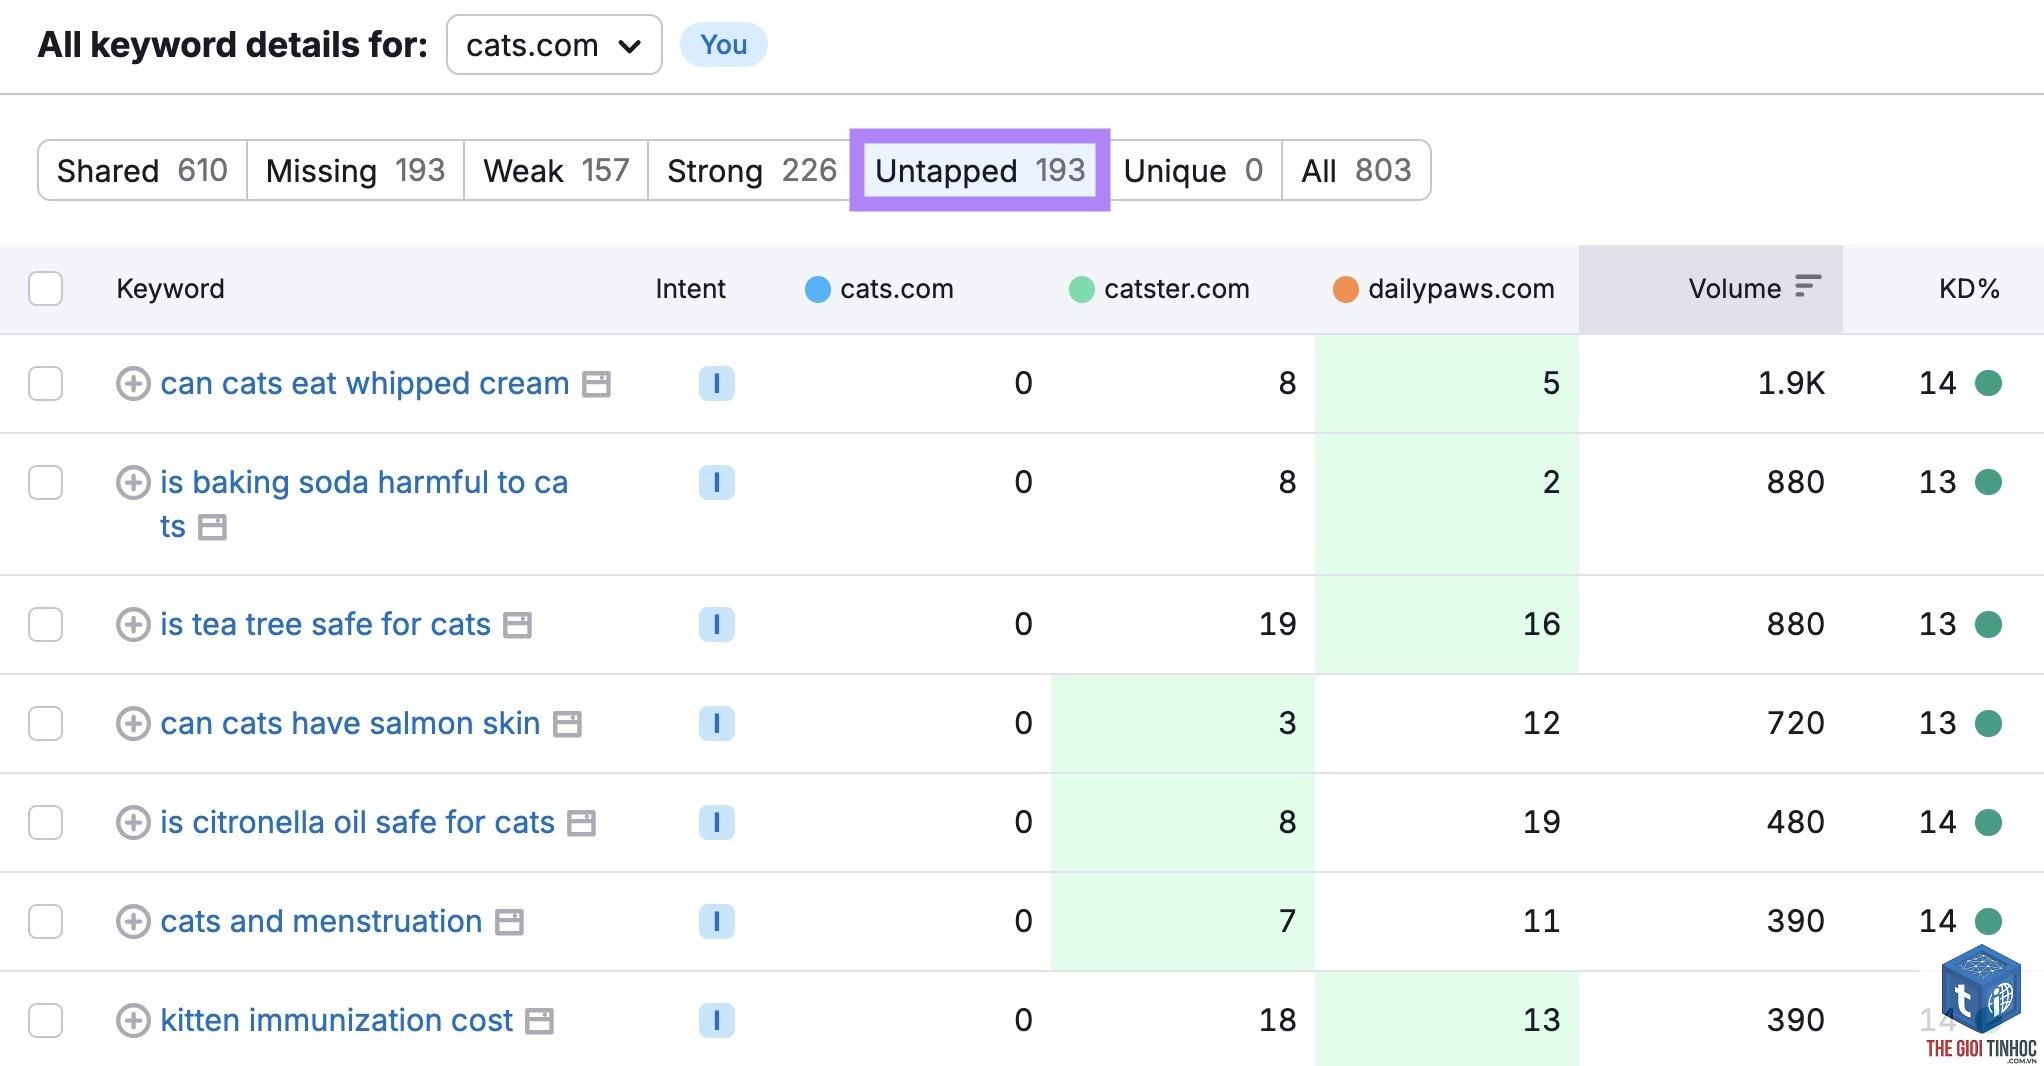Image resolution: width=2044 pixels, height=1066 pixels.
Task: Select the Untapped 193 tab
Action: coord(980,170)
